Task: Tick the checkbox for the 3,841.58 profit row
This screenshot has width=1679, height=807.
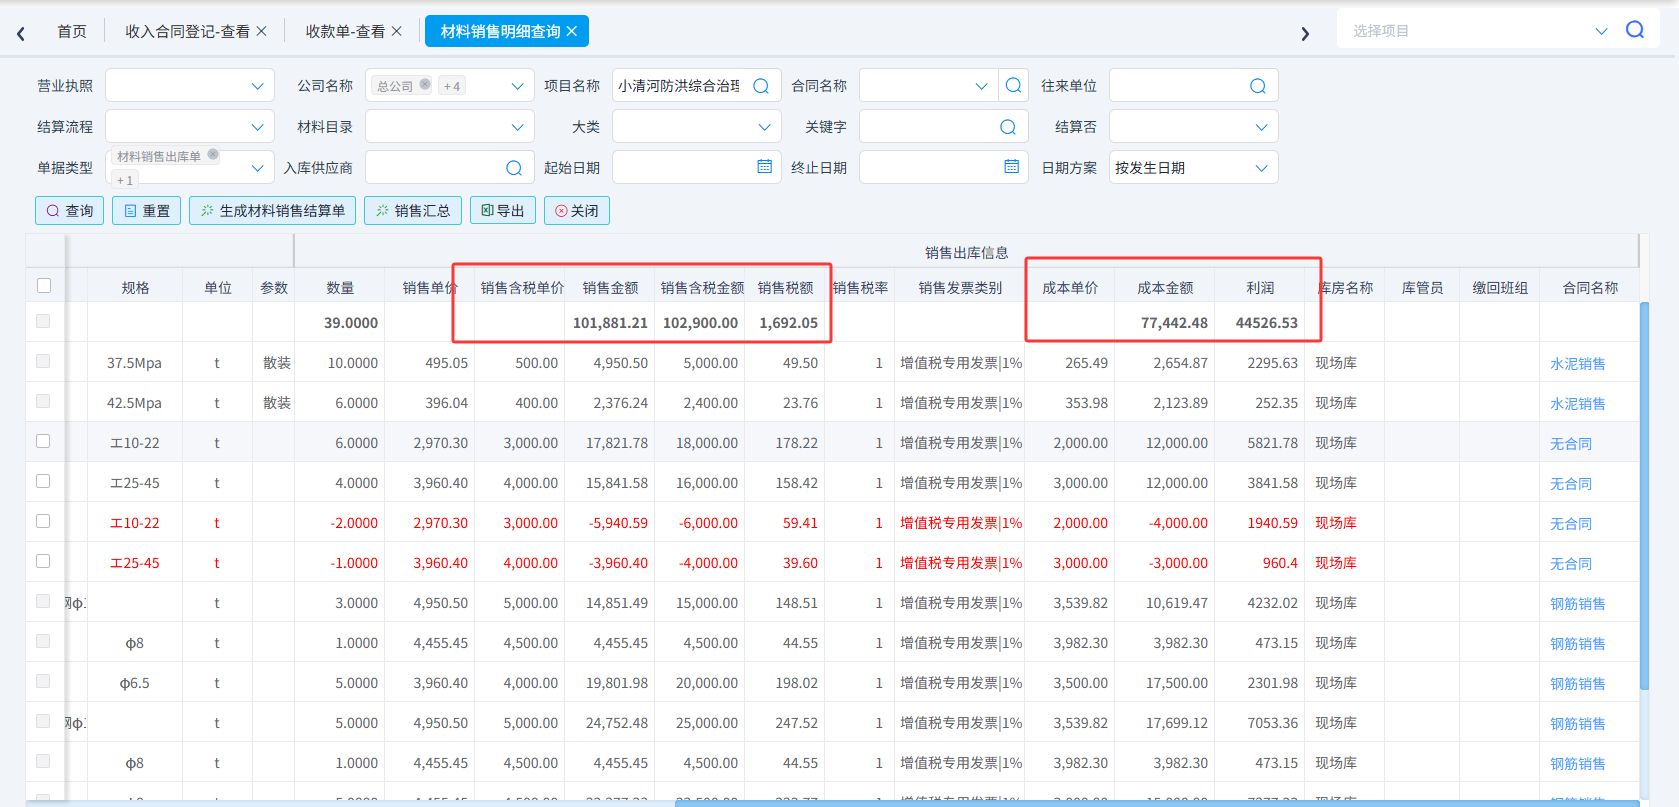Action: [43, 481]
